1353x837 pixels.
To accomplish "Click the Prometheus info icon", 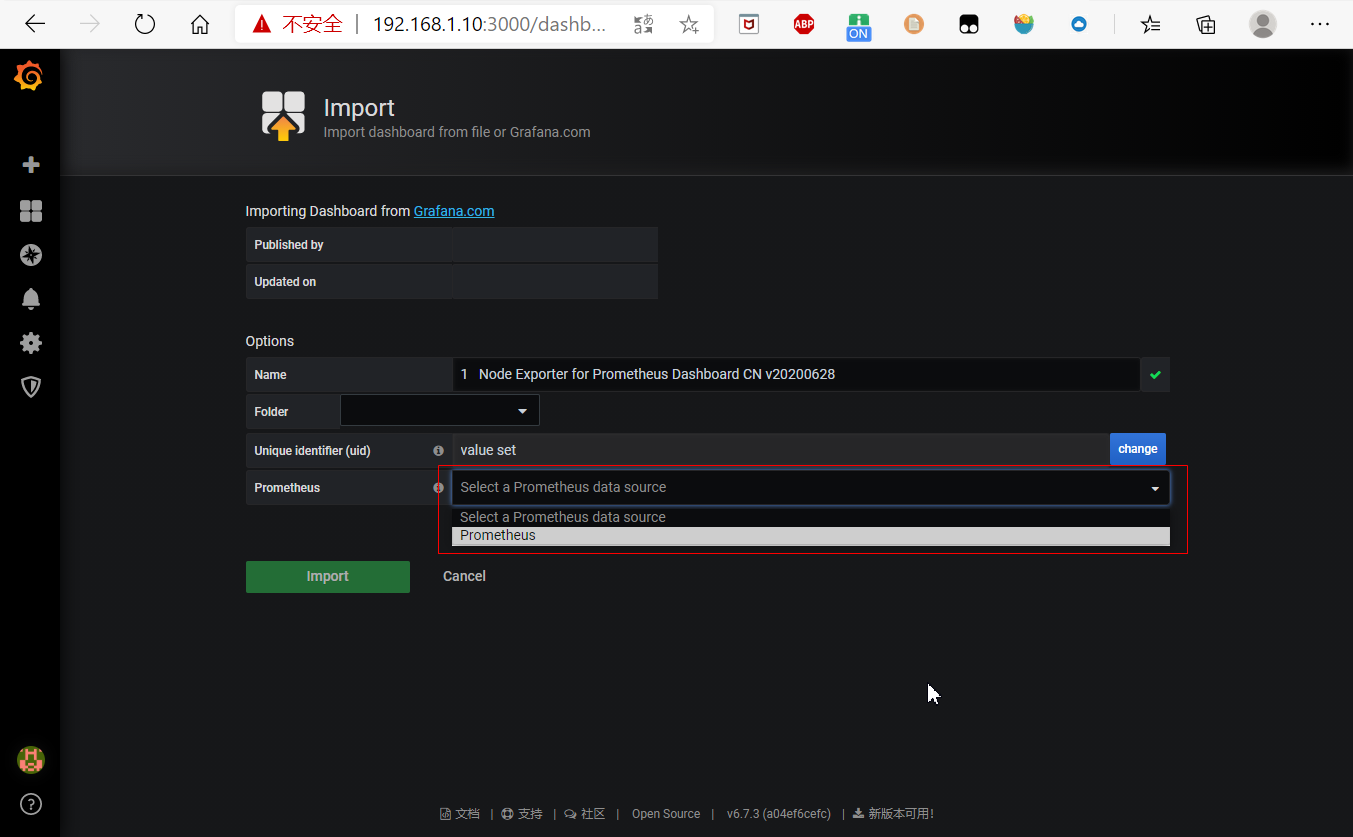I will pyautogui.click(x=438, y=488).
